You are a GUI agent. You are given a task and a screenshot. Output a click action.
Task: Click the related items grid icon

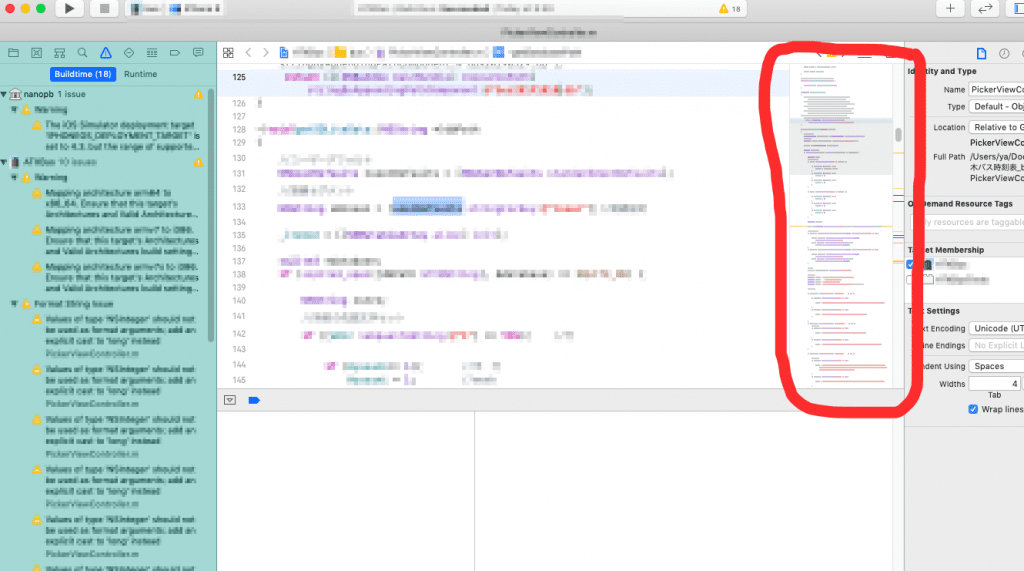coord(228,52)
